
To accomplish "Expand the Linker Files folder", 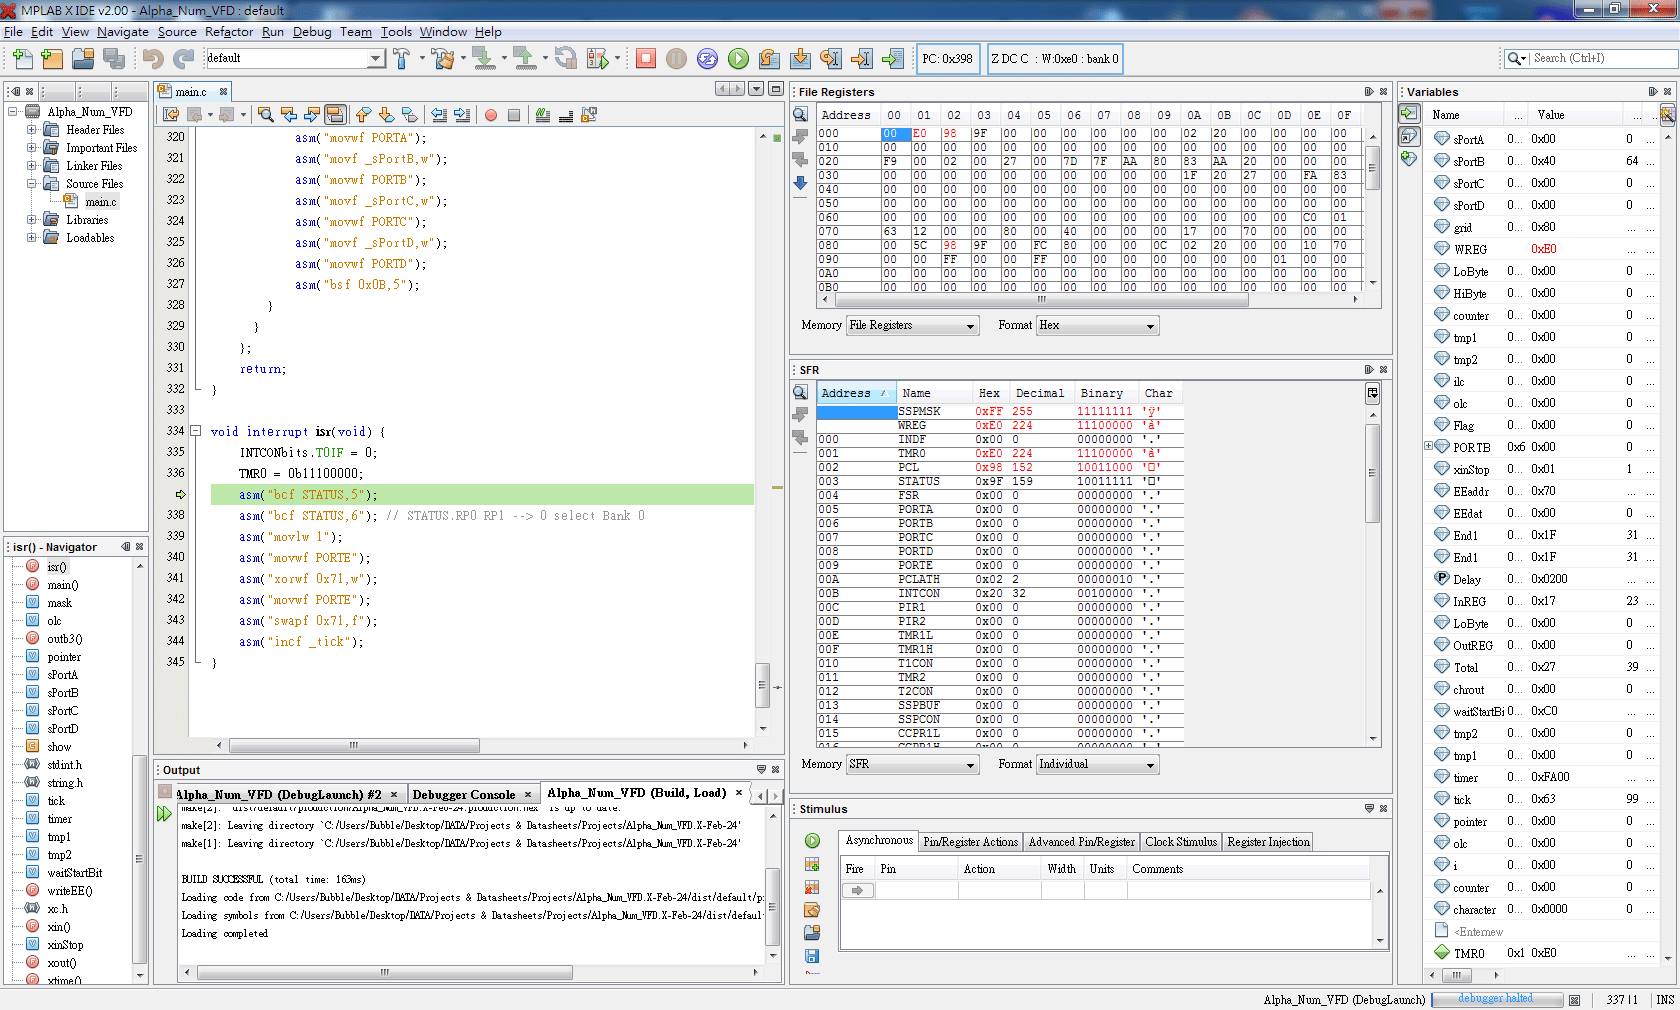I will (31, 166).
